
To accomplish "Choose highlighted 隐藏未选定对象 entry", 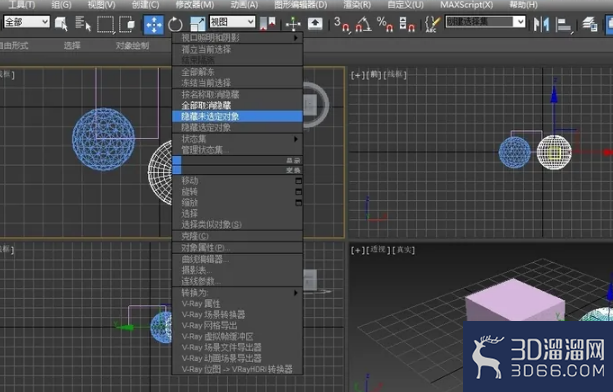I will (237, 116).
